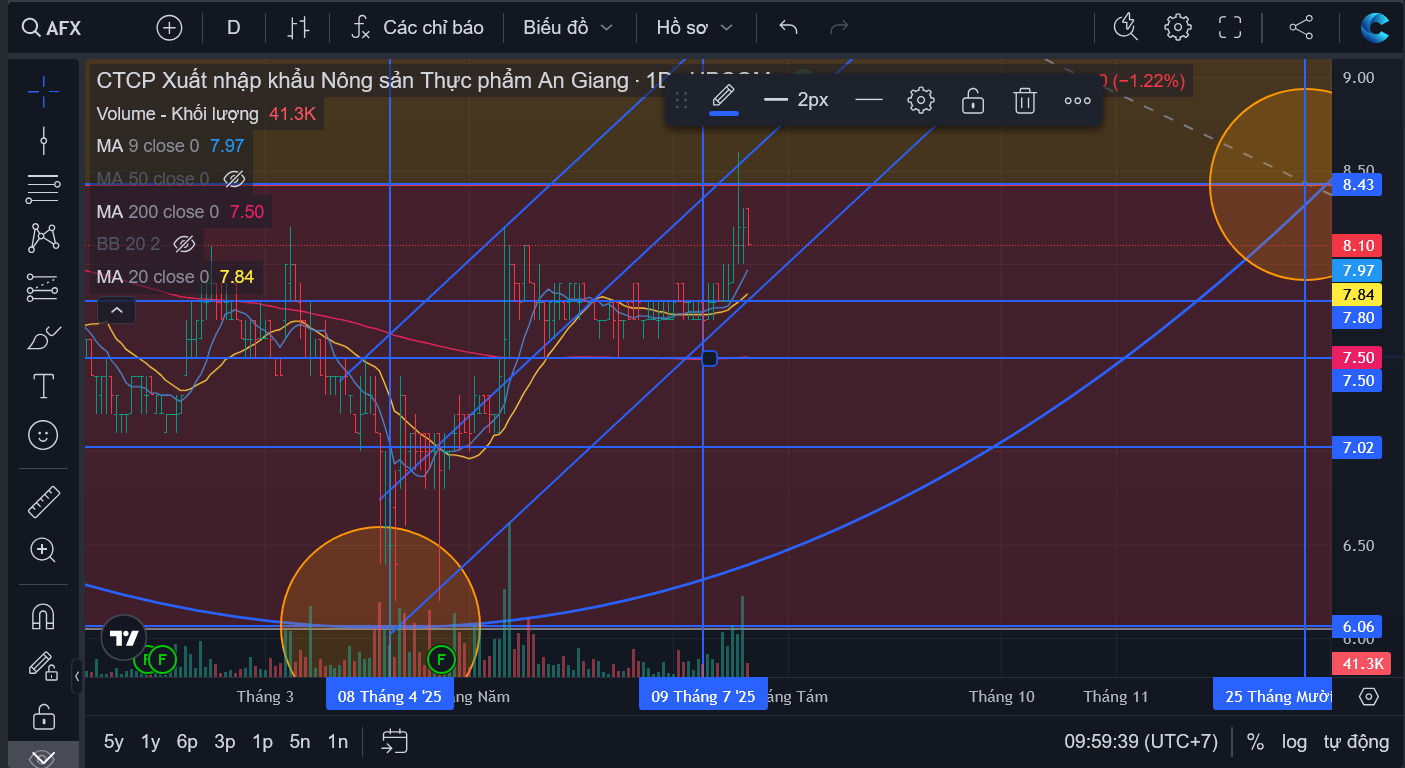Pick the brush drawing tool
The height and width of the screenshot is (768, 1405).
tap(43, 338)
